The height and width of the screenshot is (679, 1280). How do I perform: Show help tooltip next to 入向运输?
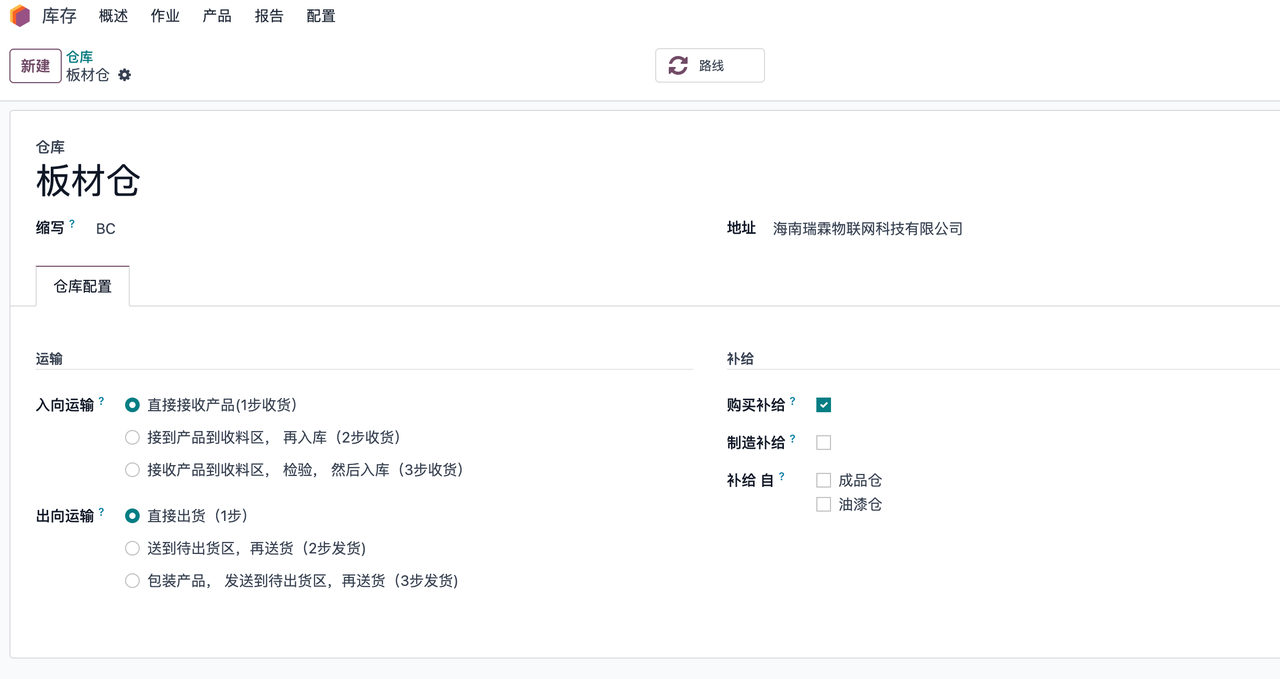(x=101, y=400)
